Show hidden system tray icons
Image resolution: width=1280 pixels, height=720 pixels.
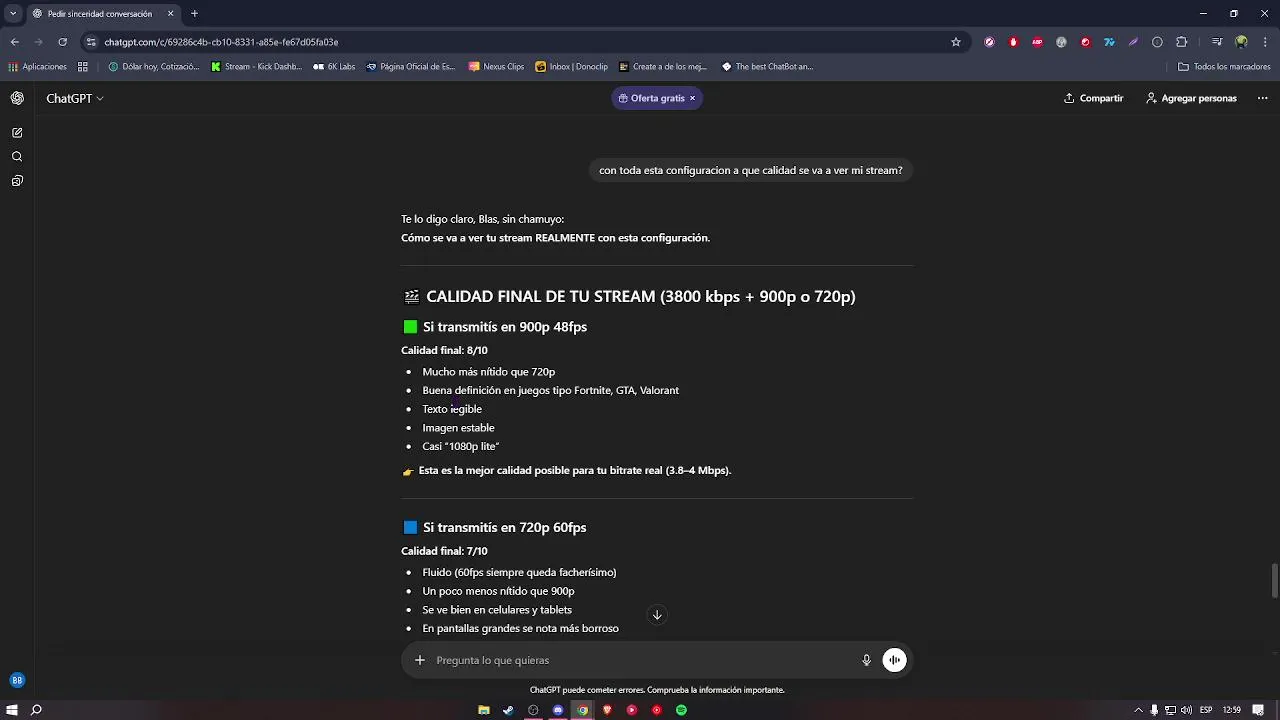(1137, 710)
